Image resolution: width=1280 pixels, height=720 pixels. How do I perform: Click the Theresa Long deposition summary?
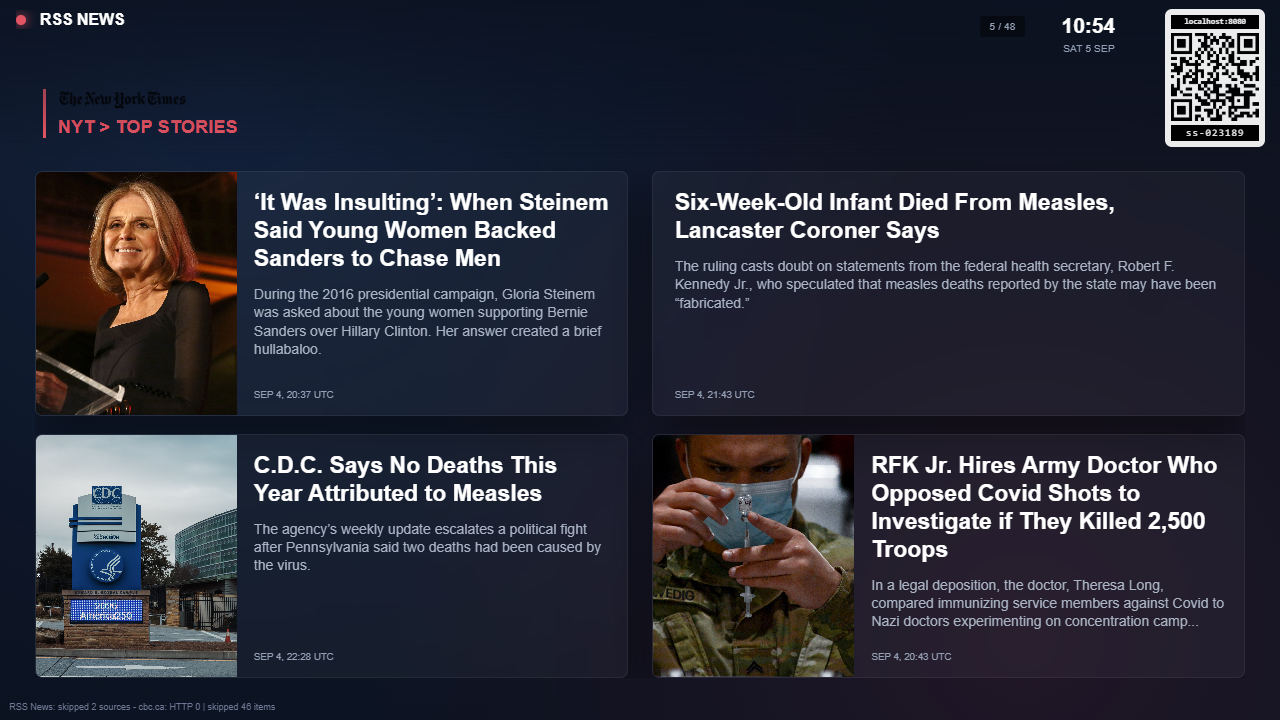(x=1047, y=603)
